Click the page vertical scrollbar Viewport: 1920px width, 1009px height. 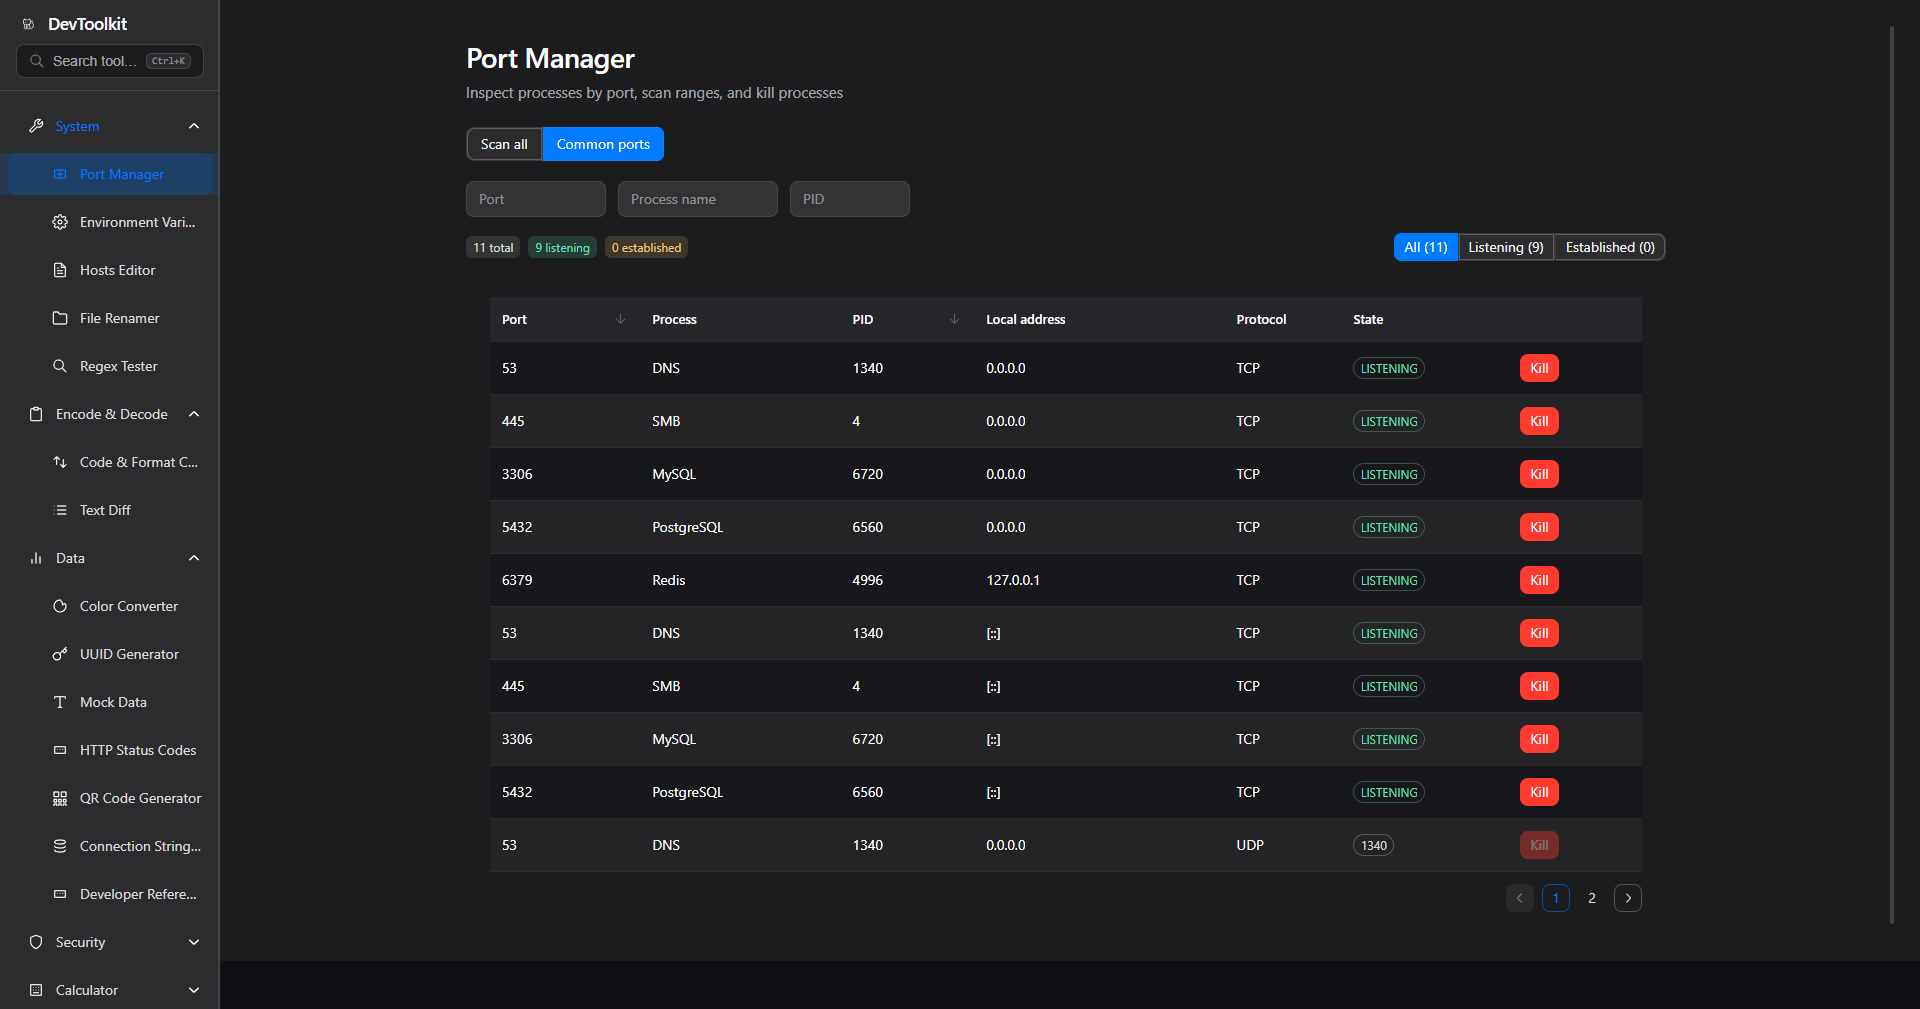click(x=1892, y=475)
